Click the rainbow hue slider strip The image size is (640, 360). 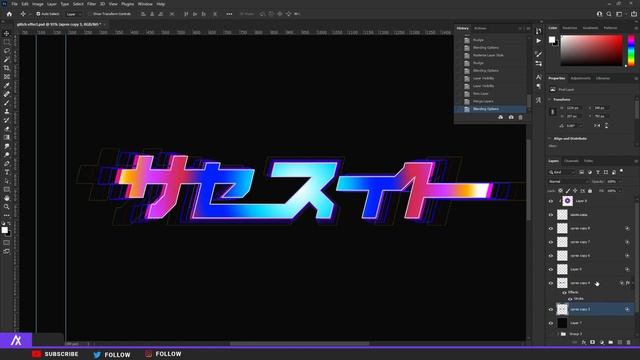pos(631,51)
